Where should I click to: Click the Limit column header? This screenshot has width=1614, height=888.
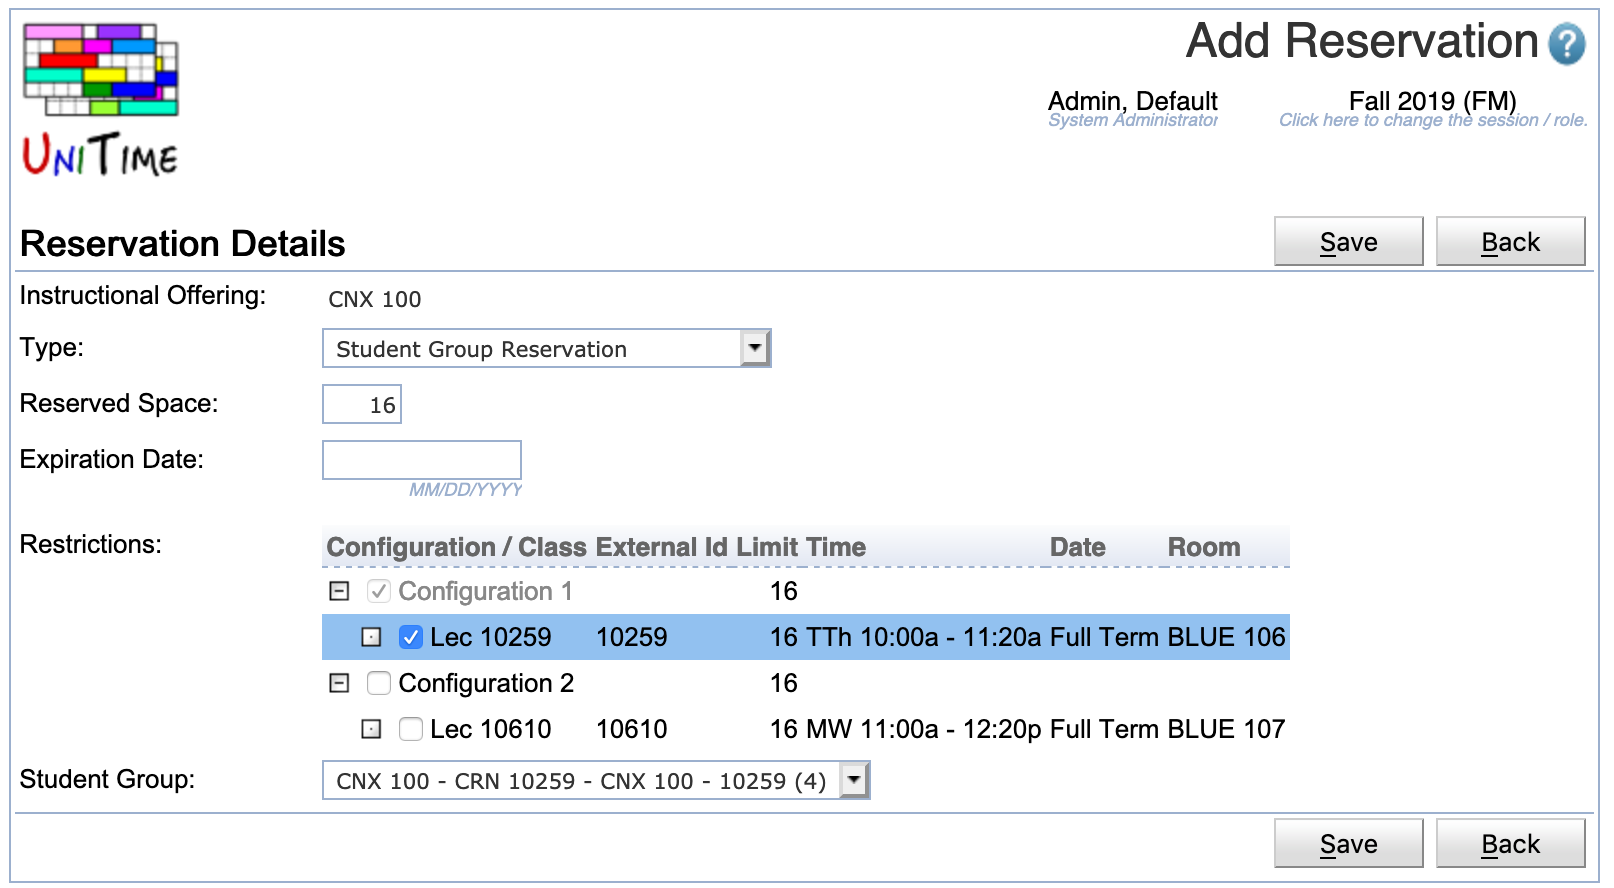click(767, 547)
